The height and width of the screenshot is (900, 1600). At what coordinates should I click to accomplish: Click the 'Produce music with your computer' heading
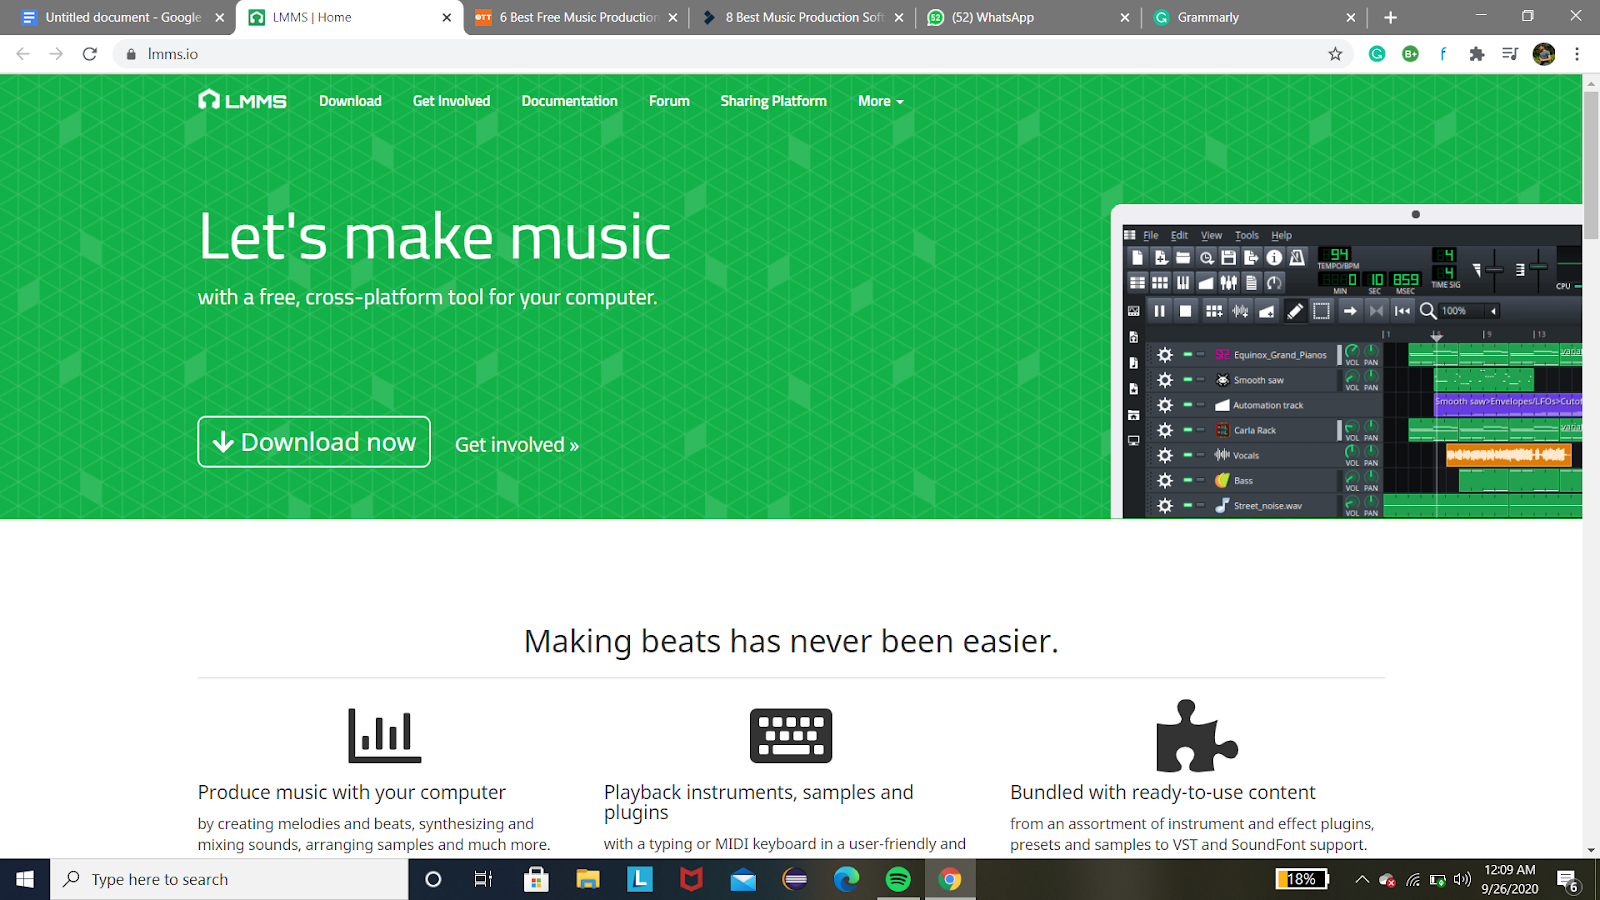coord(352,792)
